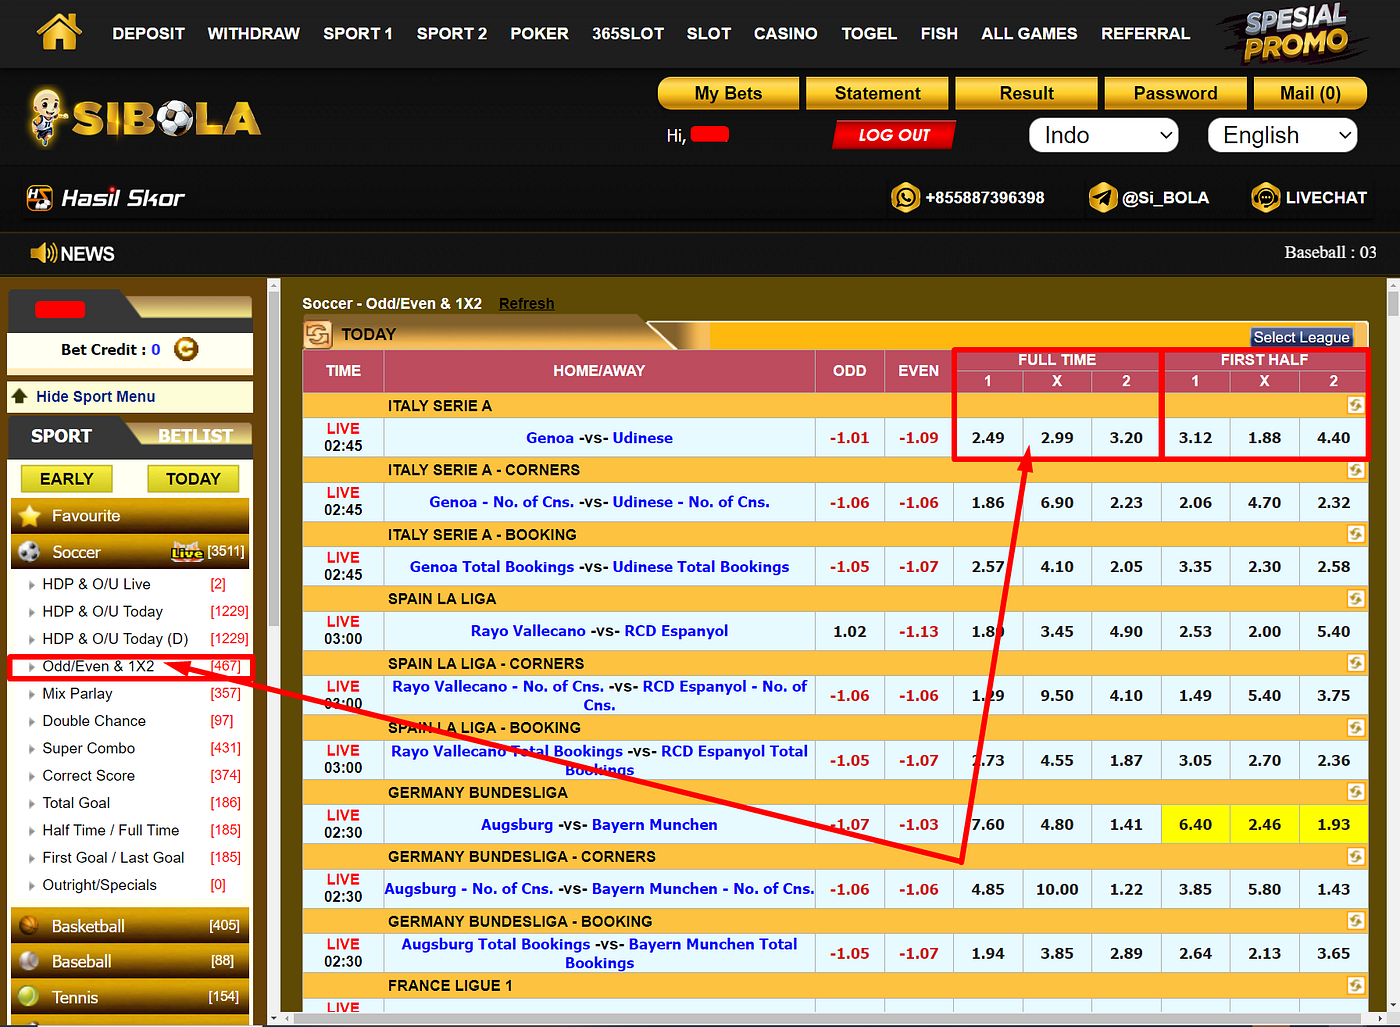
Task: Refresh the Spain La Liga - Booking row
Action: point(1356,728)
